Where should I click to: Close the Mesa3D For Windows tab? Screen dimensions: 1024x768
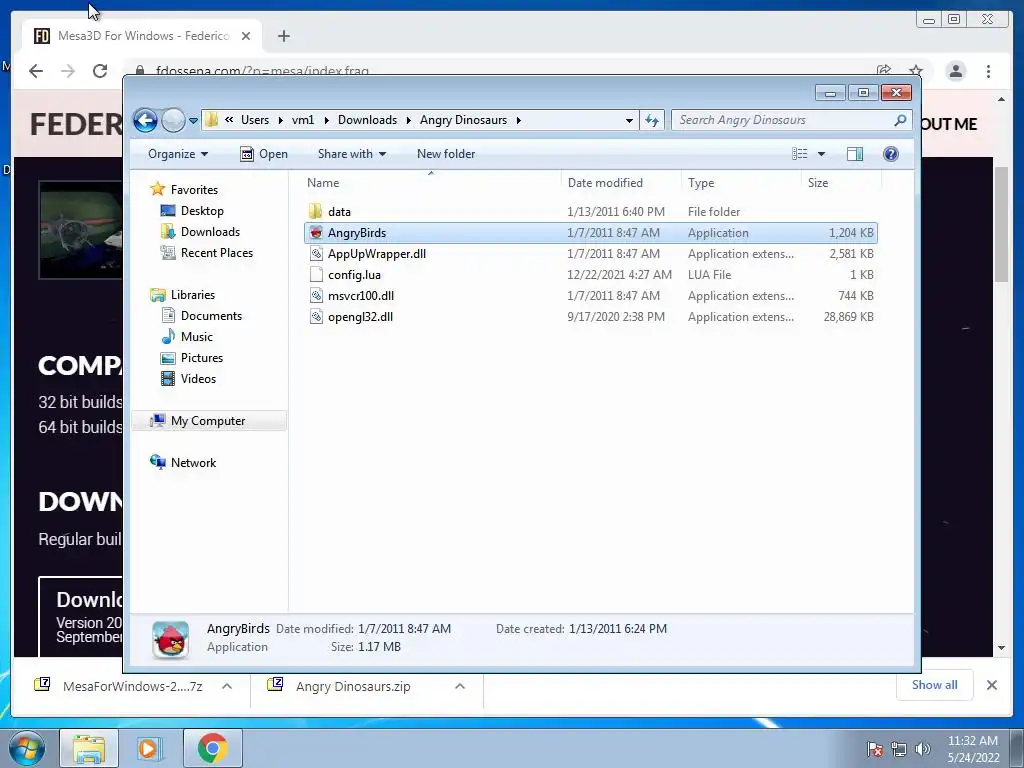pyautogui.click(x=246, y=36)
